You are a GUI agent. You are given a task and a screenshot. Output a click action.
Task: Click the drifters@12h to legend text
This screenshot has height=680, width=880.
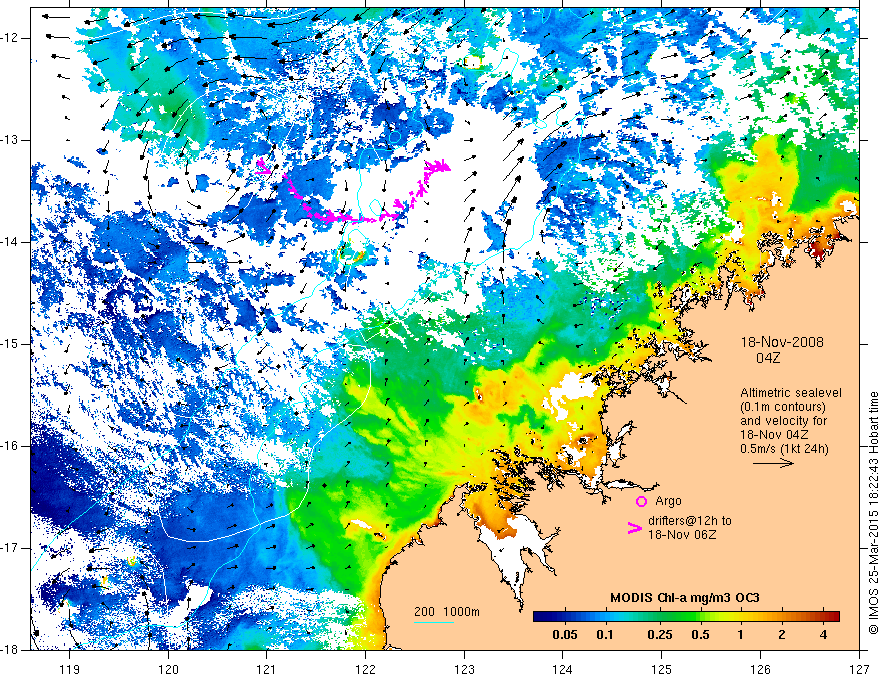click(690, 521)
